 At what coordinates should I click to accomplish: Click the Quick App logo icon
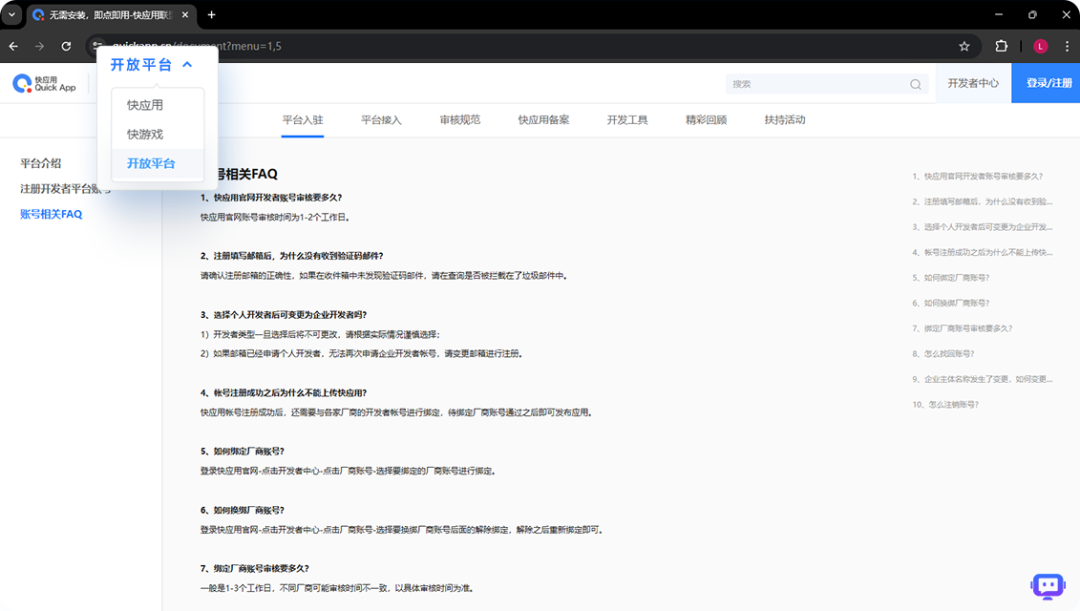coord(22,84)
